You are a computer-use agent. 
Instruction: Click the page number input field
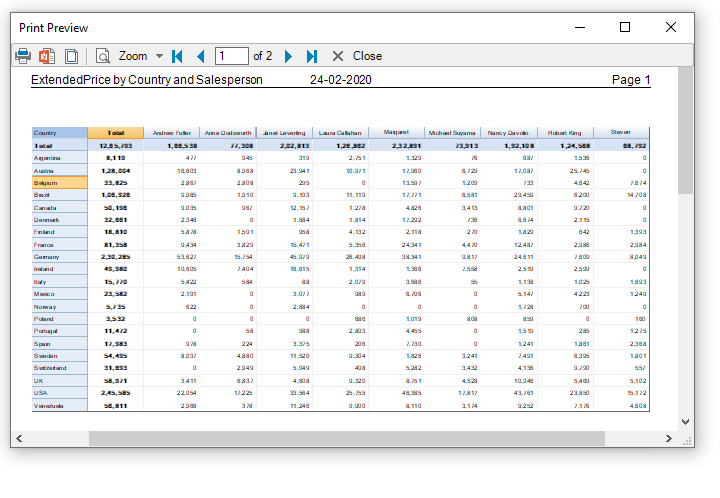tap(231, 56)
